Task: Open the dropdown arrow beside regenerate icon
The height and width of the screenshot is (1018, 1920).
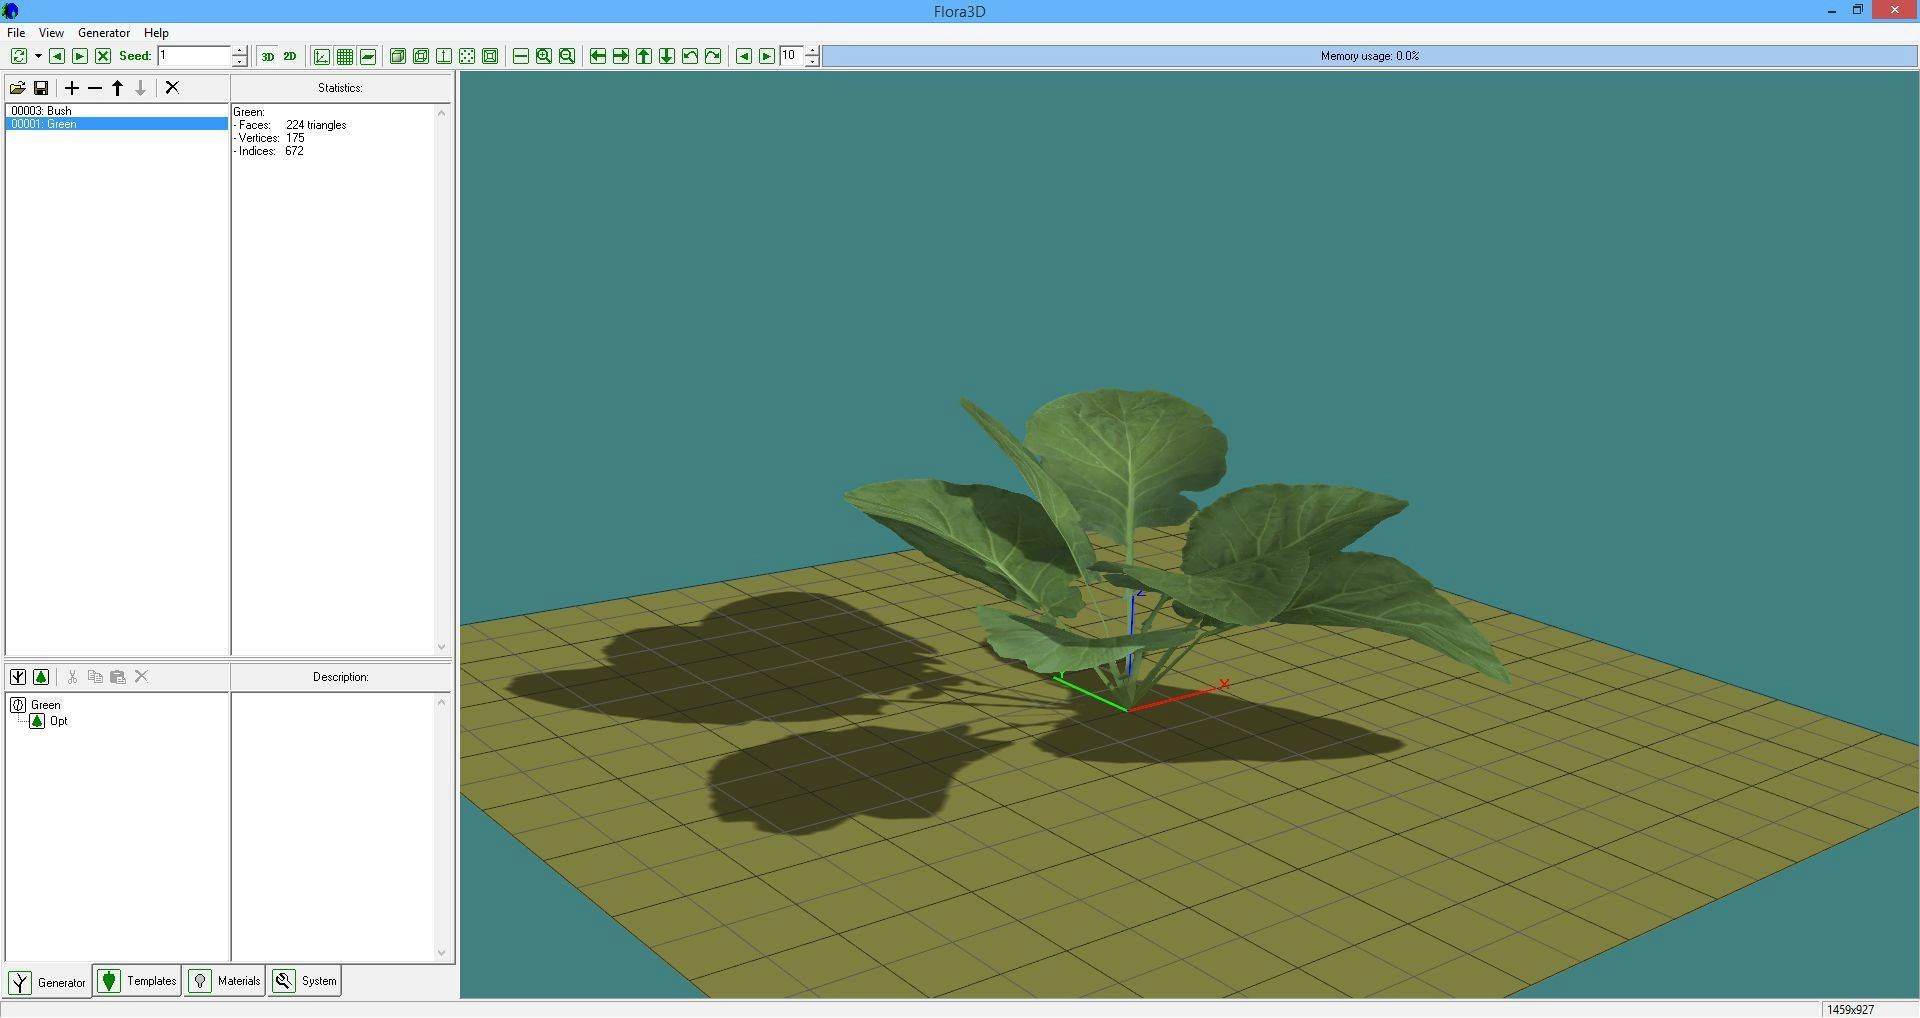Action: tap(38, 56)
